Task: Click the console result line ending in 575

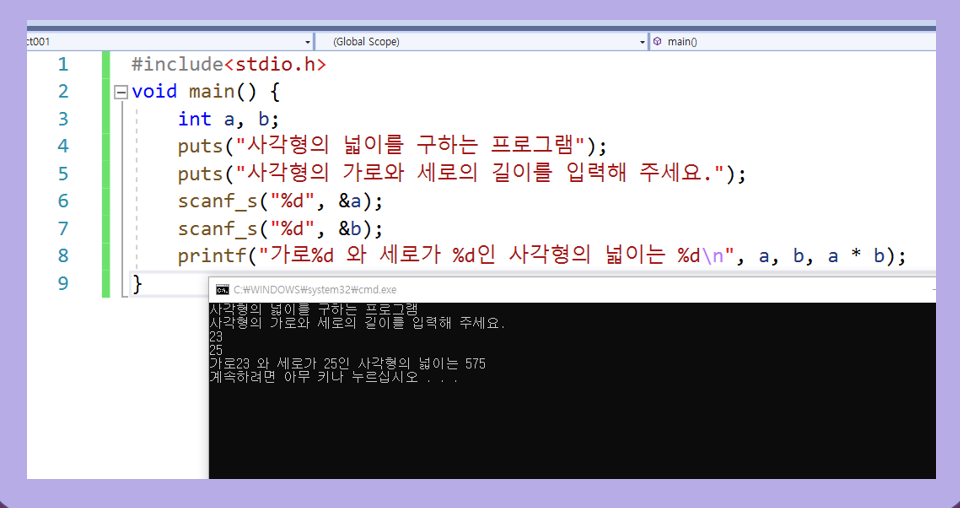Action: point(347,364)
